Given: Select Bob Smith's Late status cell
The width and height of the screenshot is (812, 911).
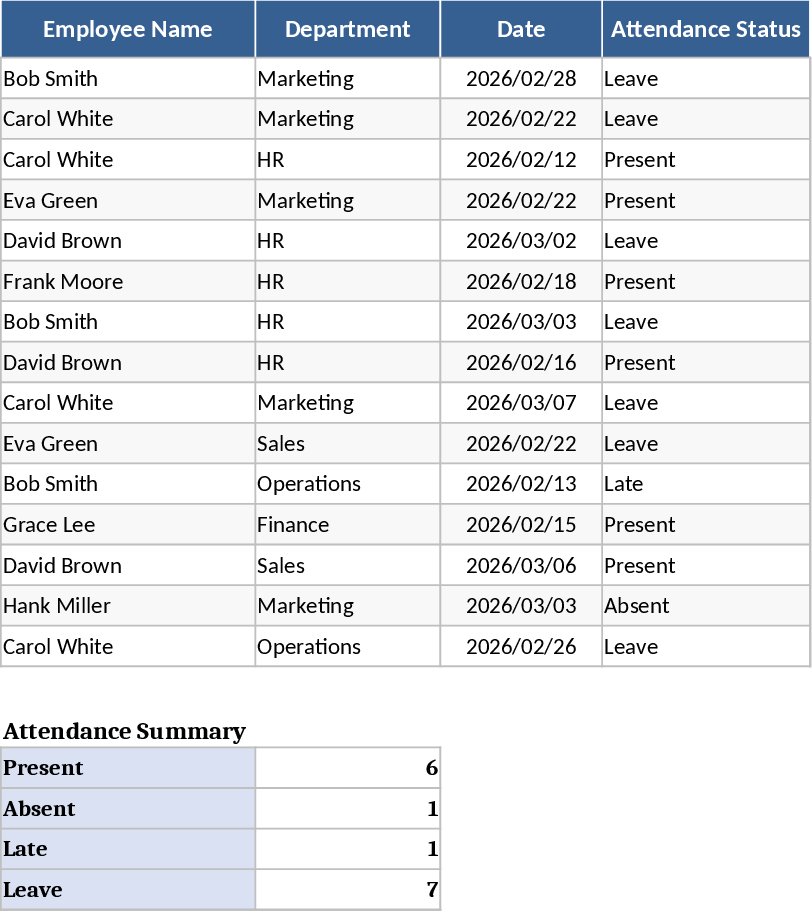Looking at the screenshot, I should [705, 484].
